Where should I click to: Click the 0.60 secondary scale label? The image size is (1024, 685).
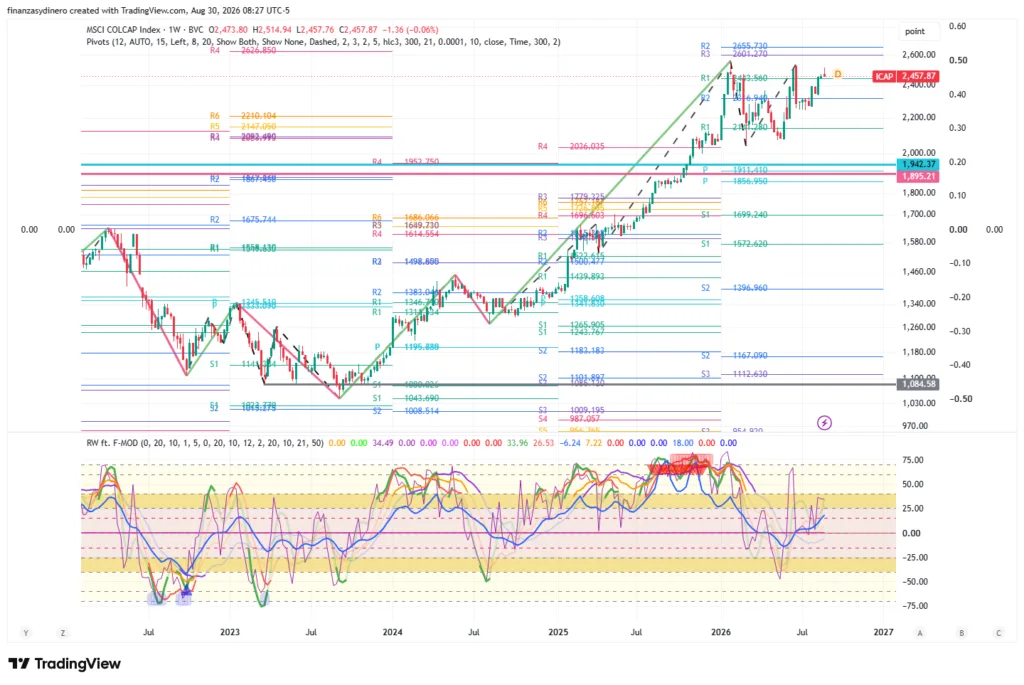(x=957, y=26)
